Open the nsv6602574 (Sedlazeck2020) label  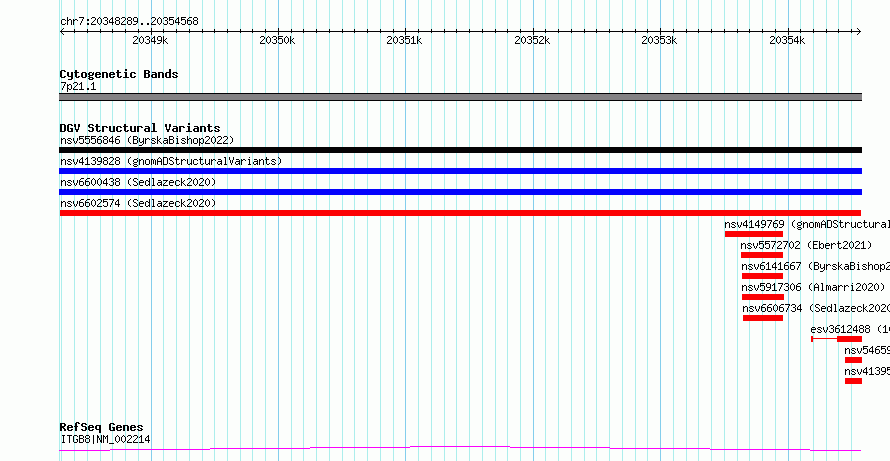(x=138, y=203)
